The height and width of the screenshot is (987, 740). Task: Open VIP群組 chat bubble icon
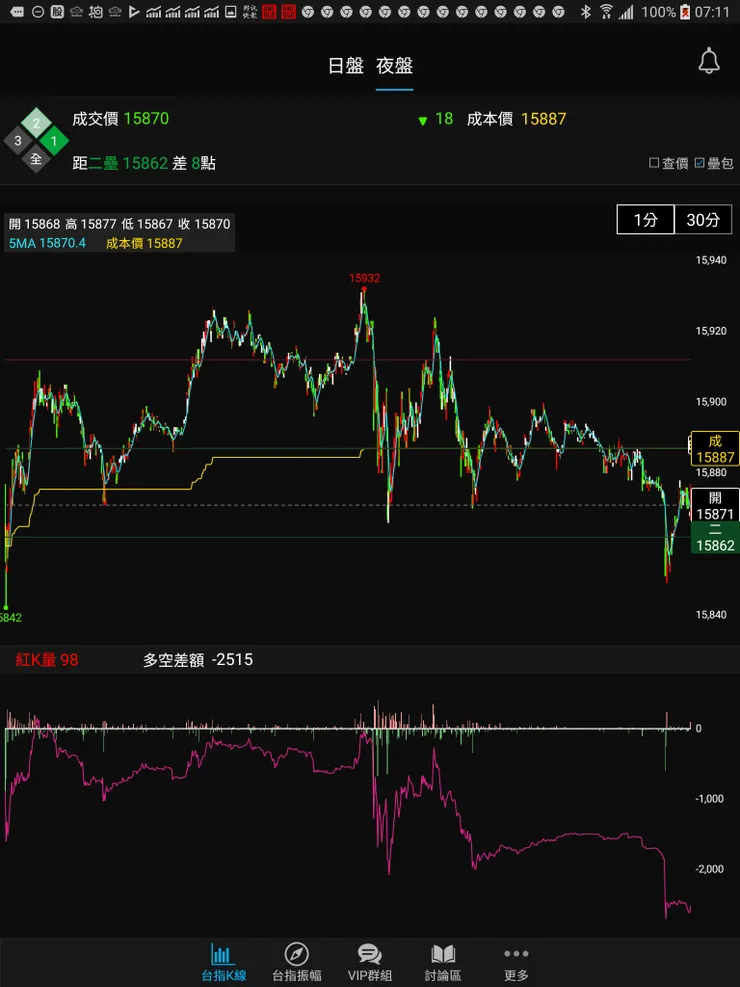(370, 963)
